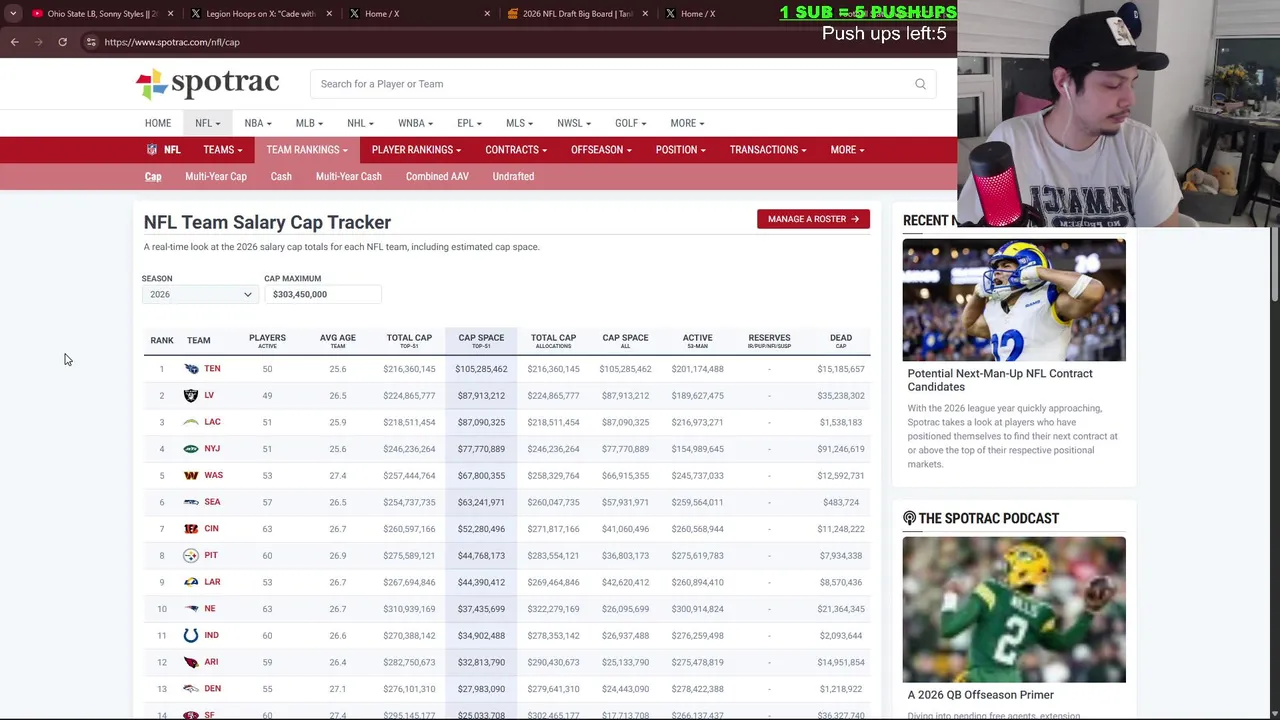
Task: Sort by Total Cap Top-51 header
Action: [409, 341]
